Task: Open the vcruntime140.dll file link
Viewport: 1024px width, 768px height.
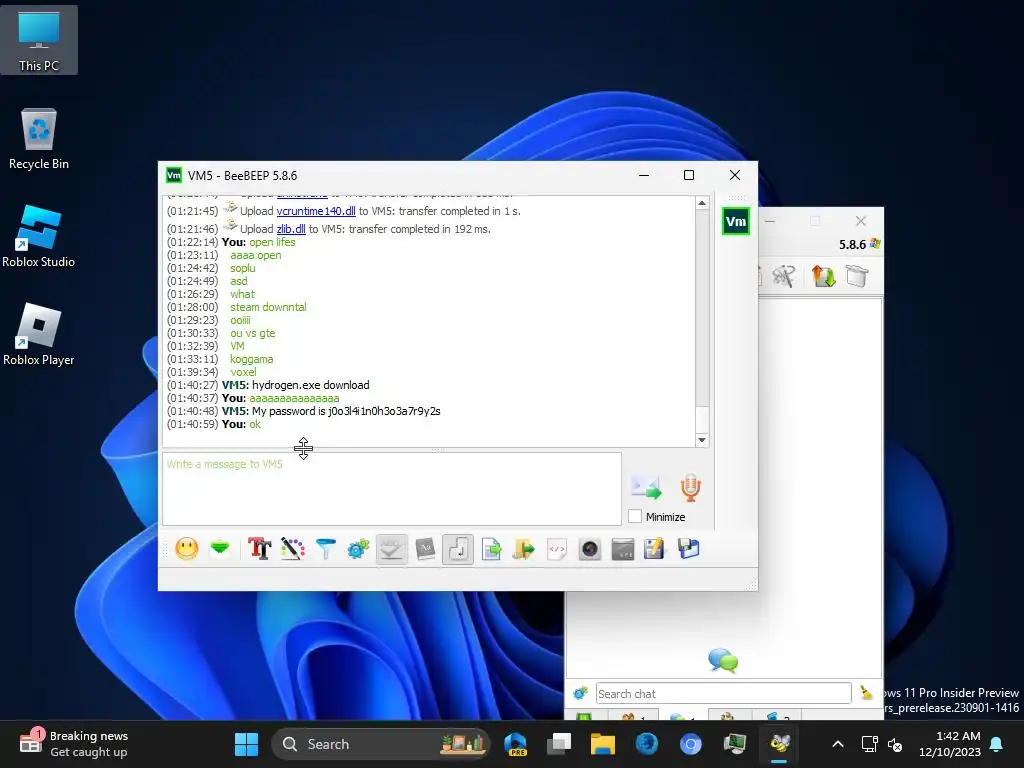Action: 316,211
